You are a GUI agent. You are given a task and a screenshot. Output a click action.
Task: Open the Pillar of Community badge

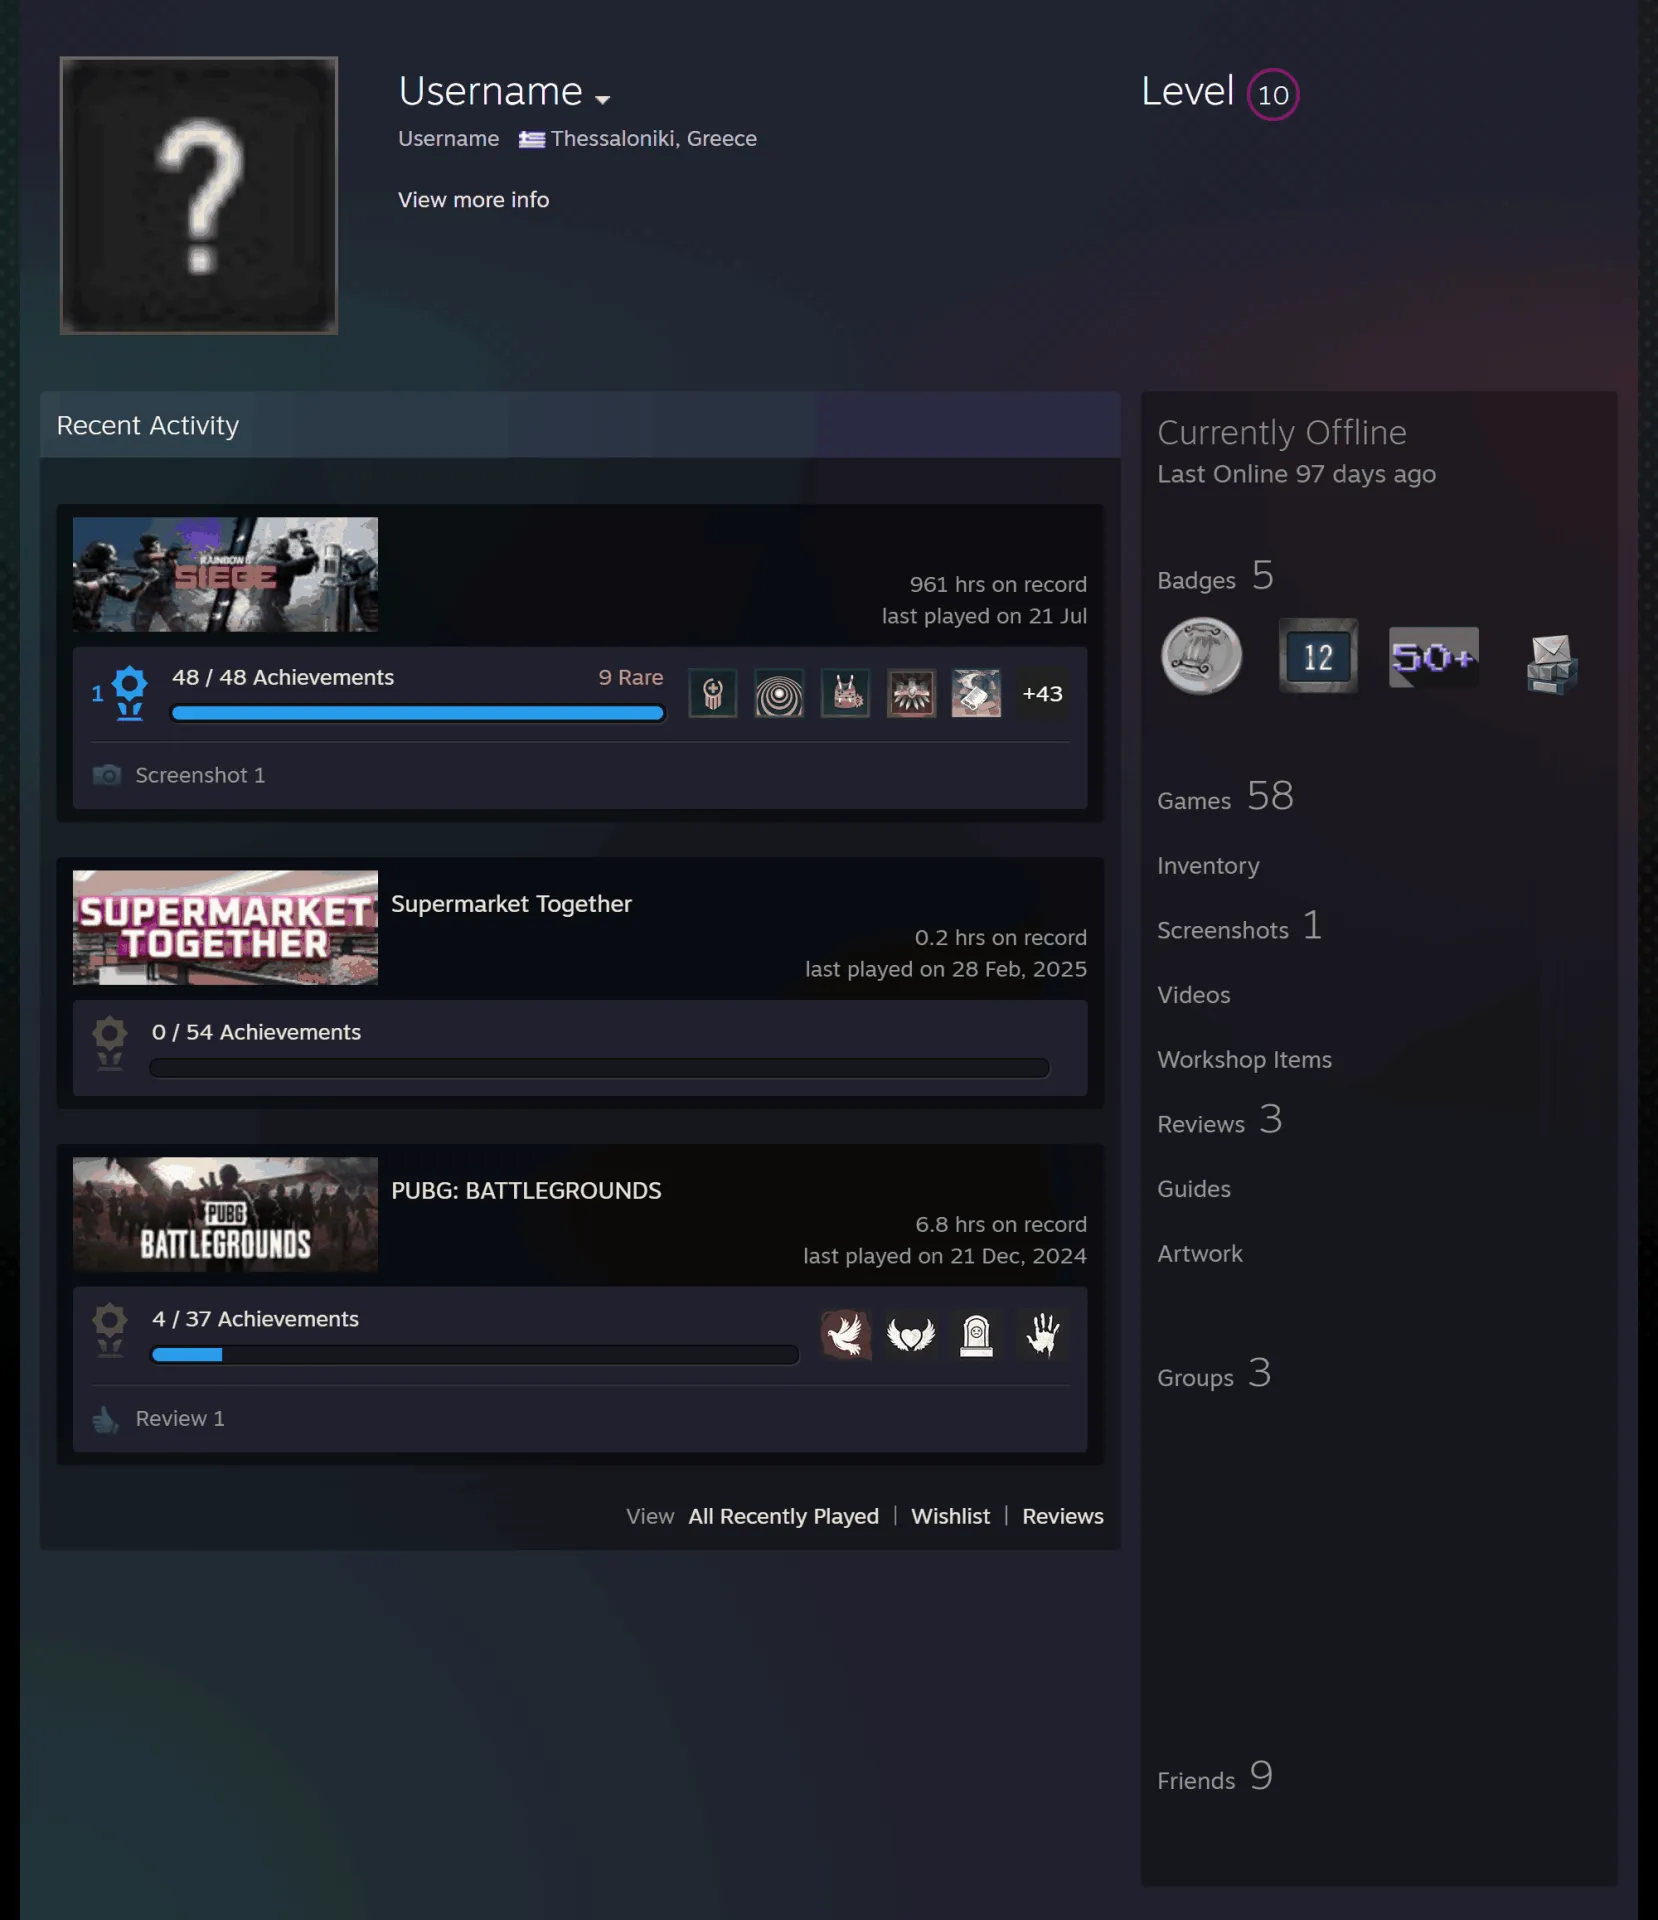pyautogui.click(x=1201, y=657)
